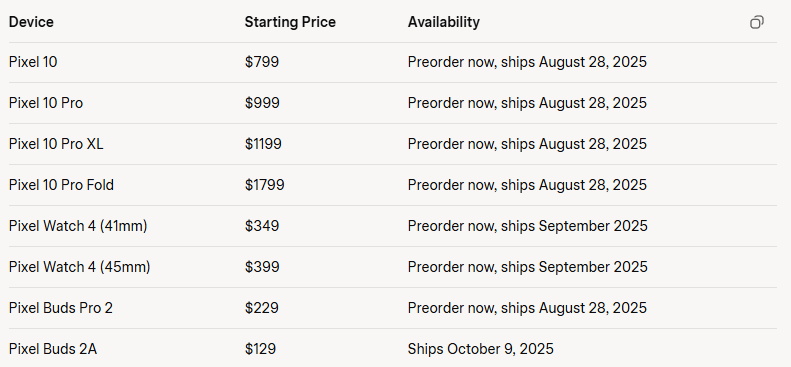The height and width of the screenshot is (367, 791).
Task: Click the copy table icon
Action: pos(757,22)
